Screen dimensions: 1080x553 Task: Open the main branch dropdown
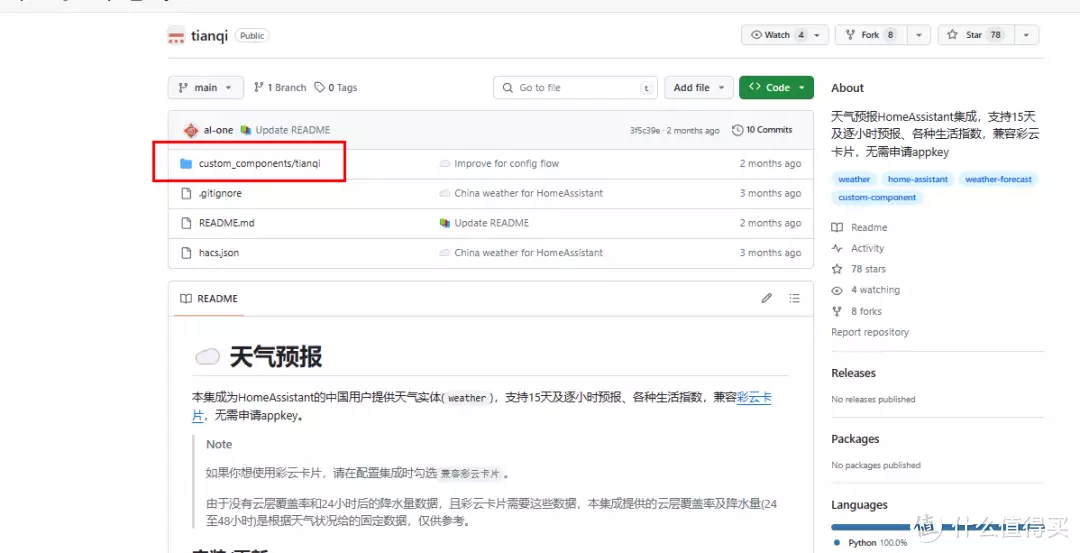[x=205, y=87]
